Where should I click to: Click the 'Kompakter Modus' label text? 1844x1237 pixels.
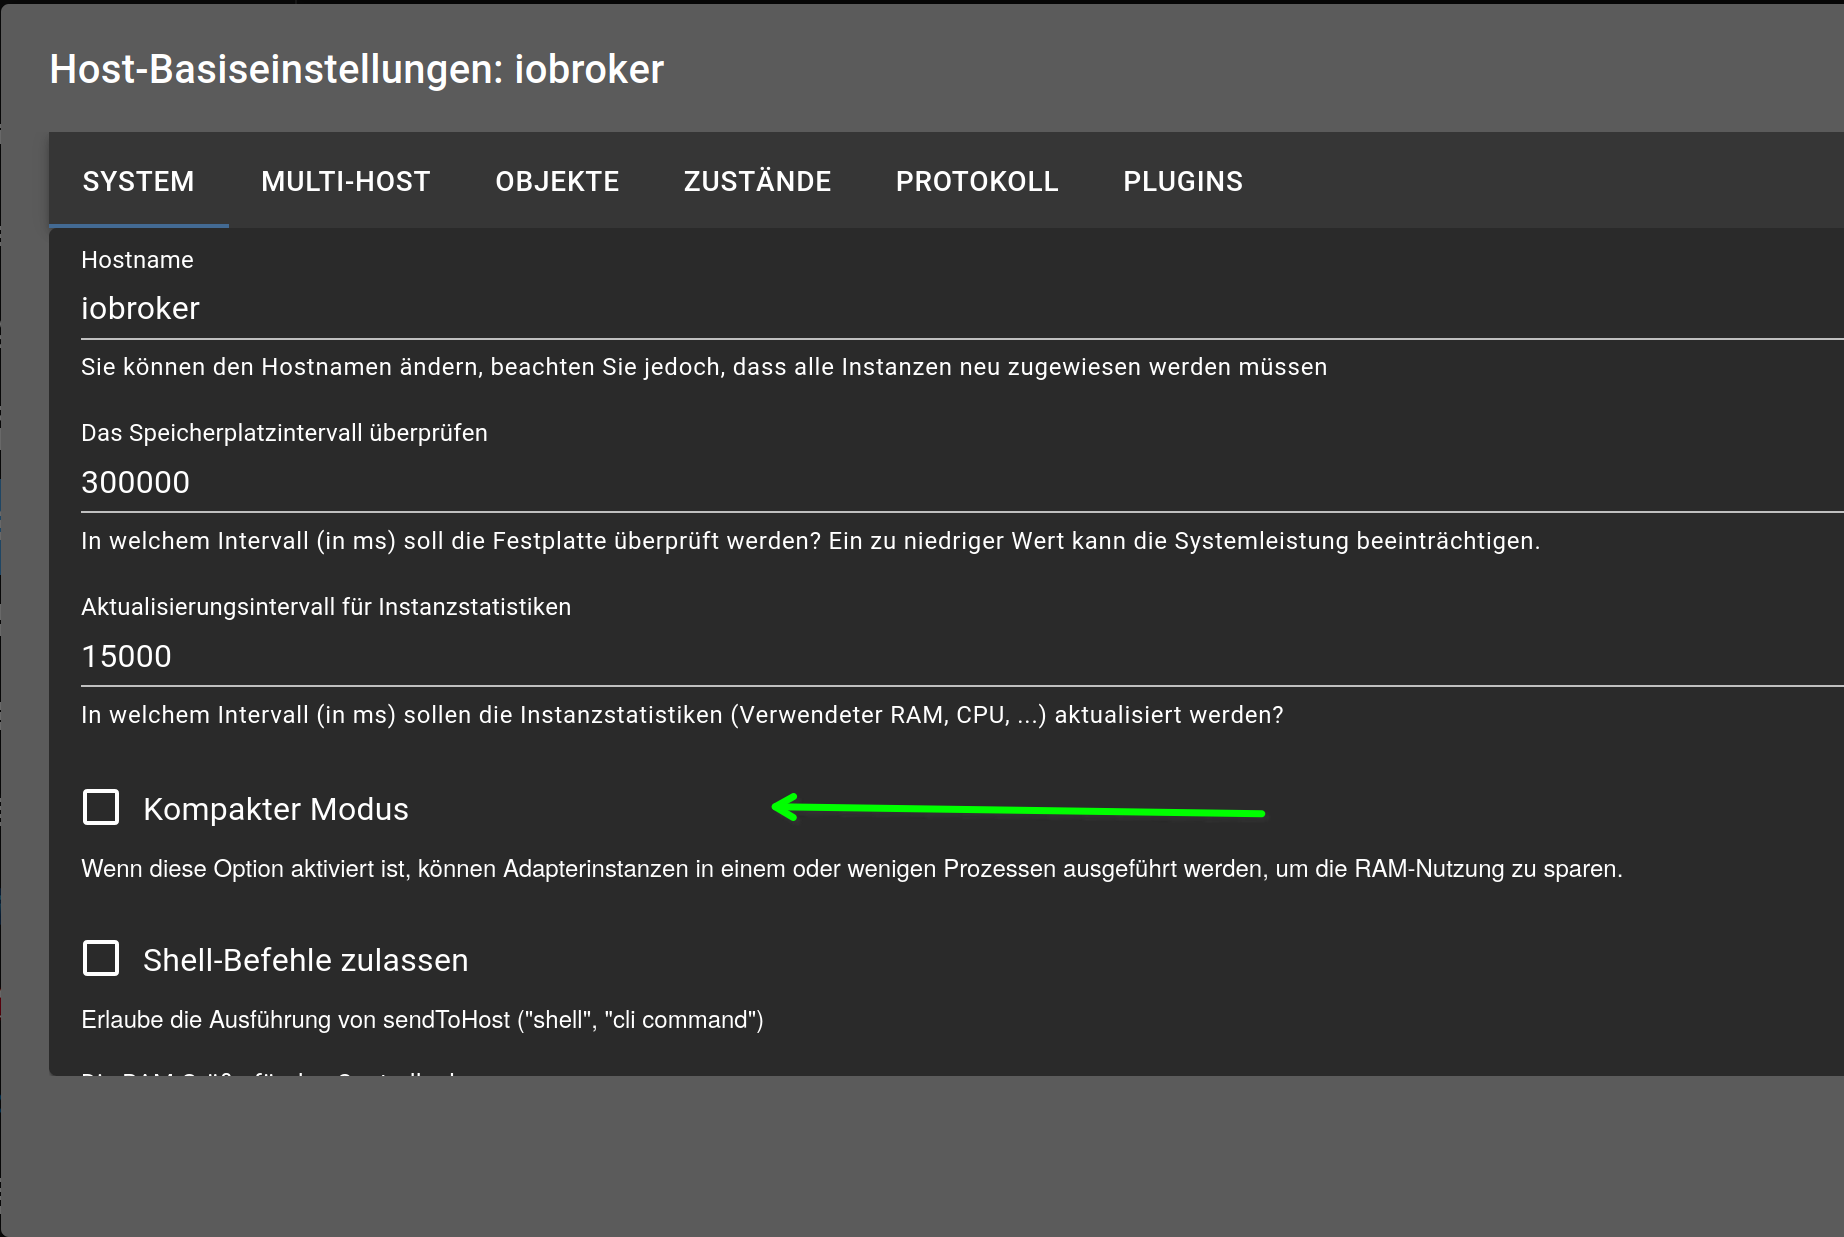(x=276, y=809)
